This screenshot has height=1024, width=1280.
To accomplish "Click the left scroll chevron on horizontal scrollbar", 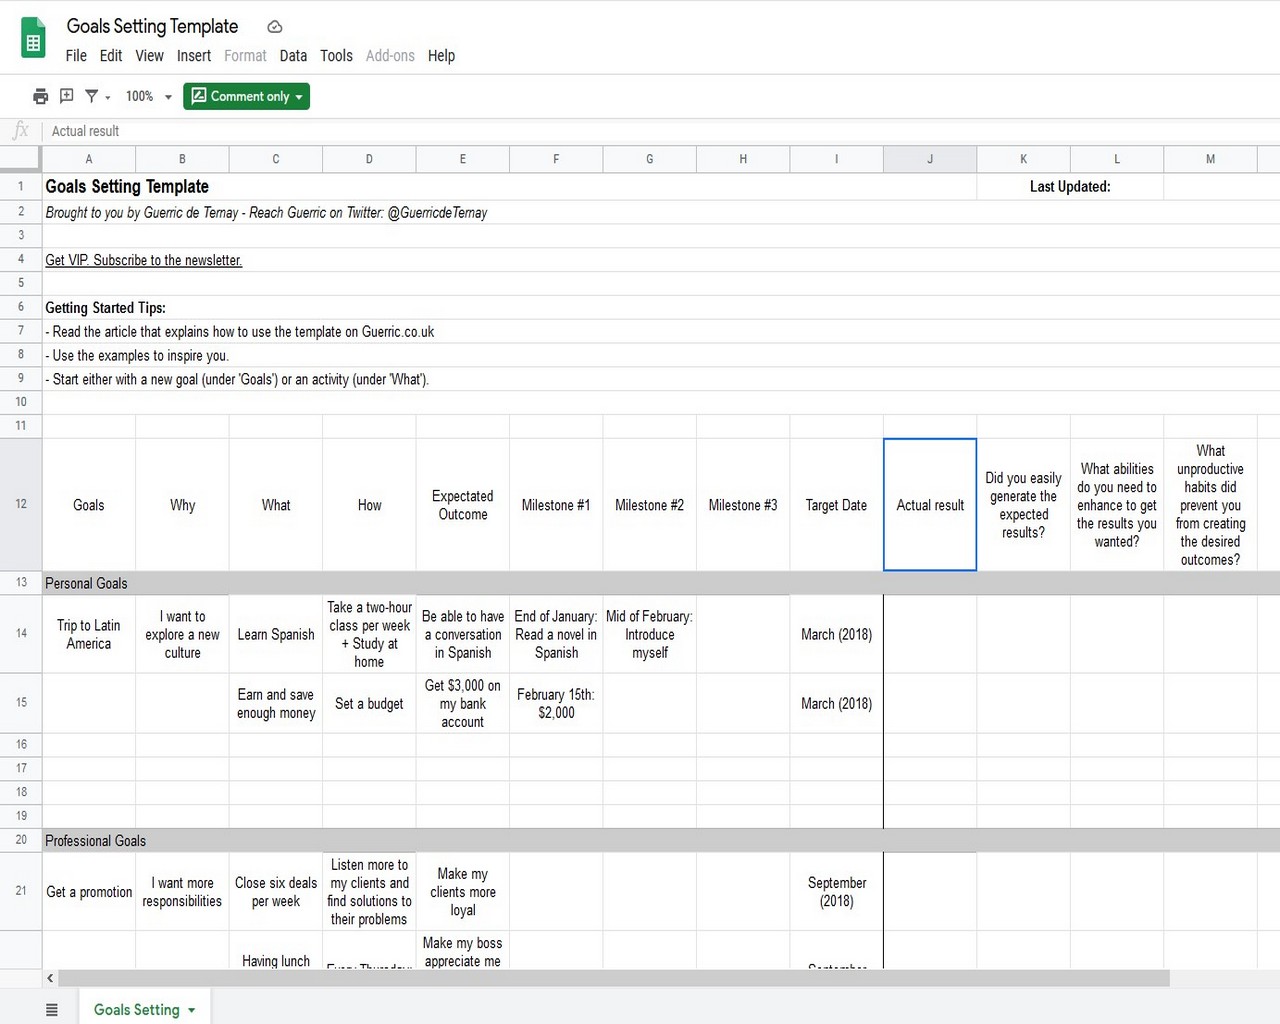I will pyautogui.click(x=49, y=978).
